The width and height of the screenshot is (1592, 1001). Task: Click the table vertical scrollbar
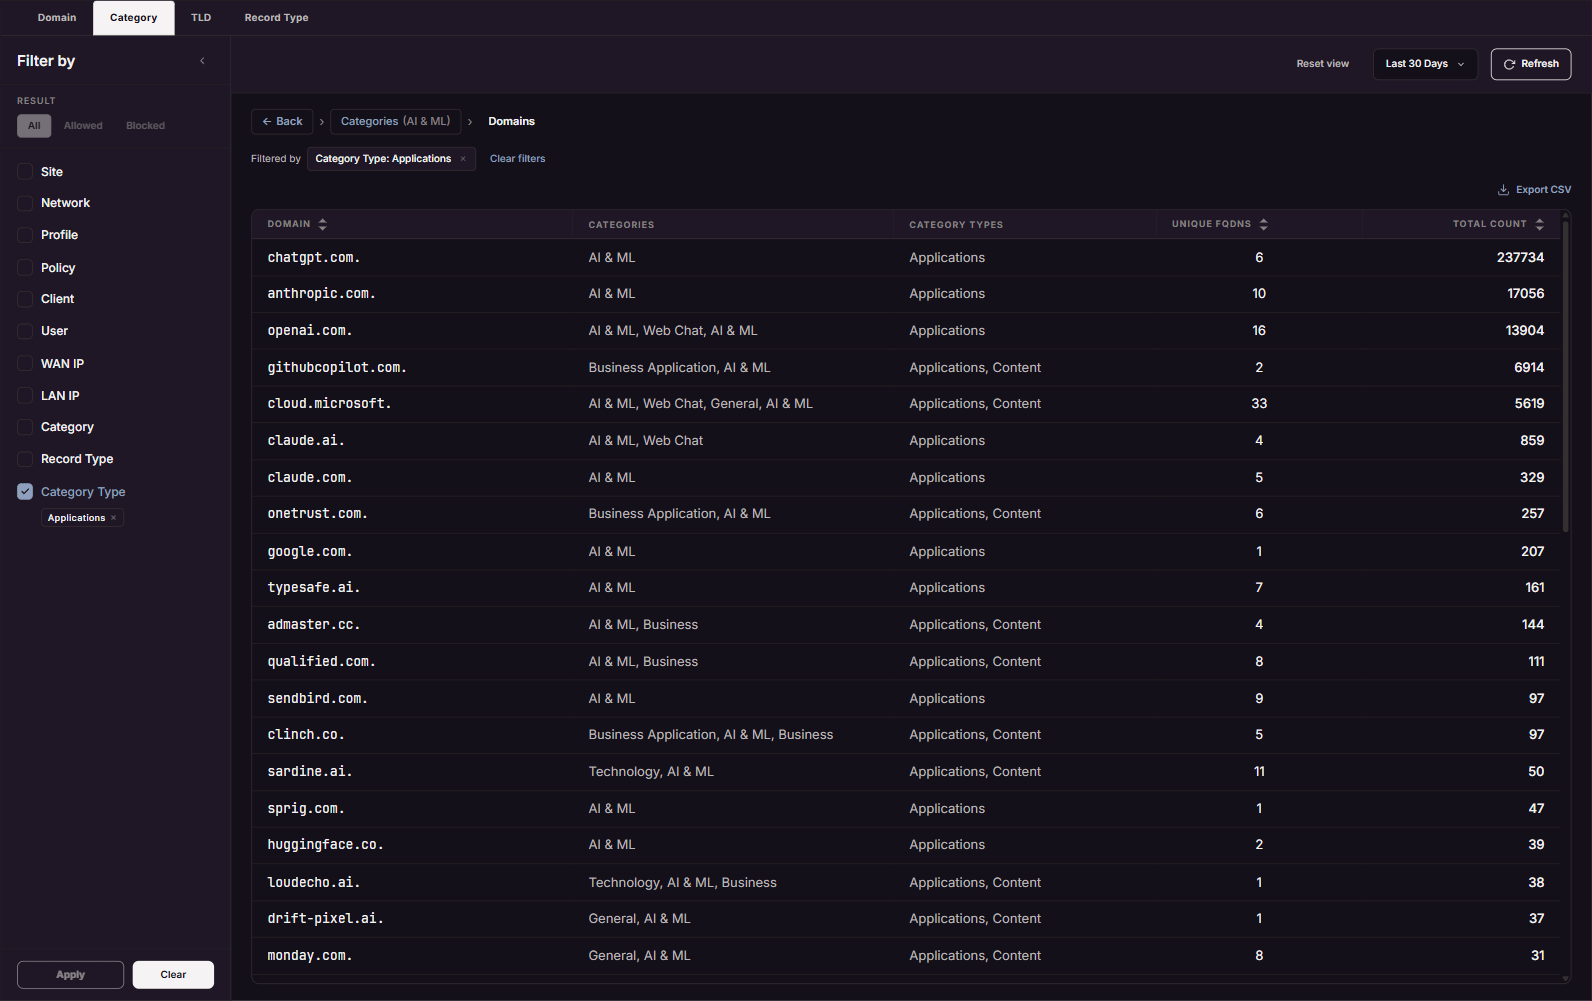click(1565, 375)
